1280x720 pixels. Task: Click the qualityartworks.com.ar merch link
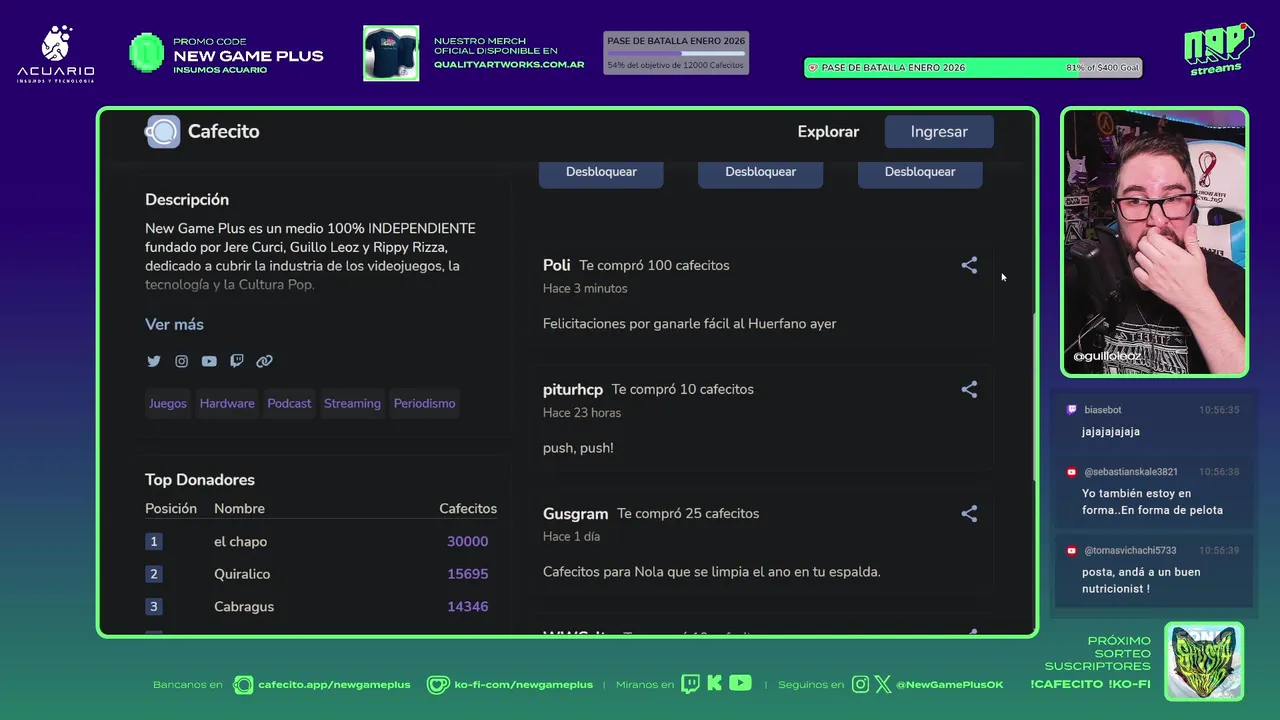(x=509, y=65)
